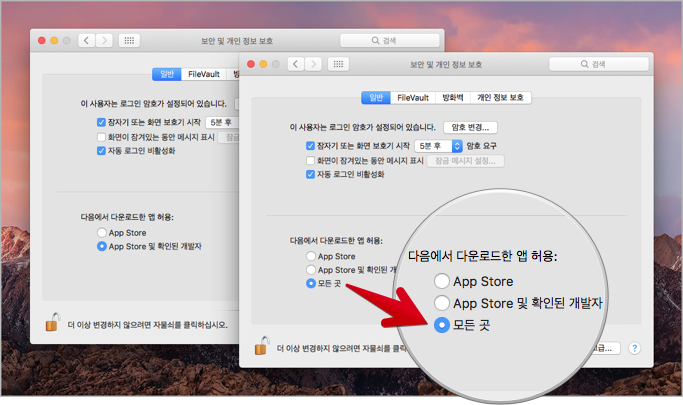The image size is (683, 405).
Task: Click the 암호 변경... button
Action: (x=470, y=127)
